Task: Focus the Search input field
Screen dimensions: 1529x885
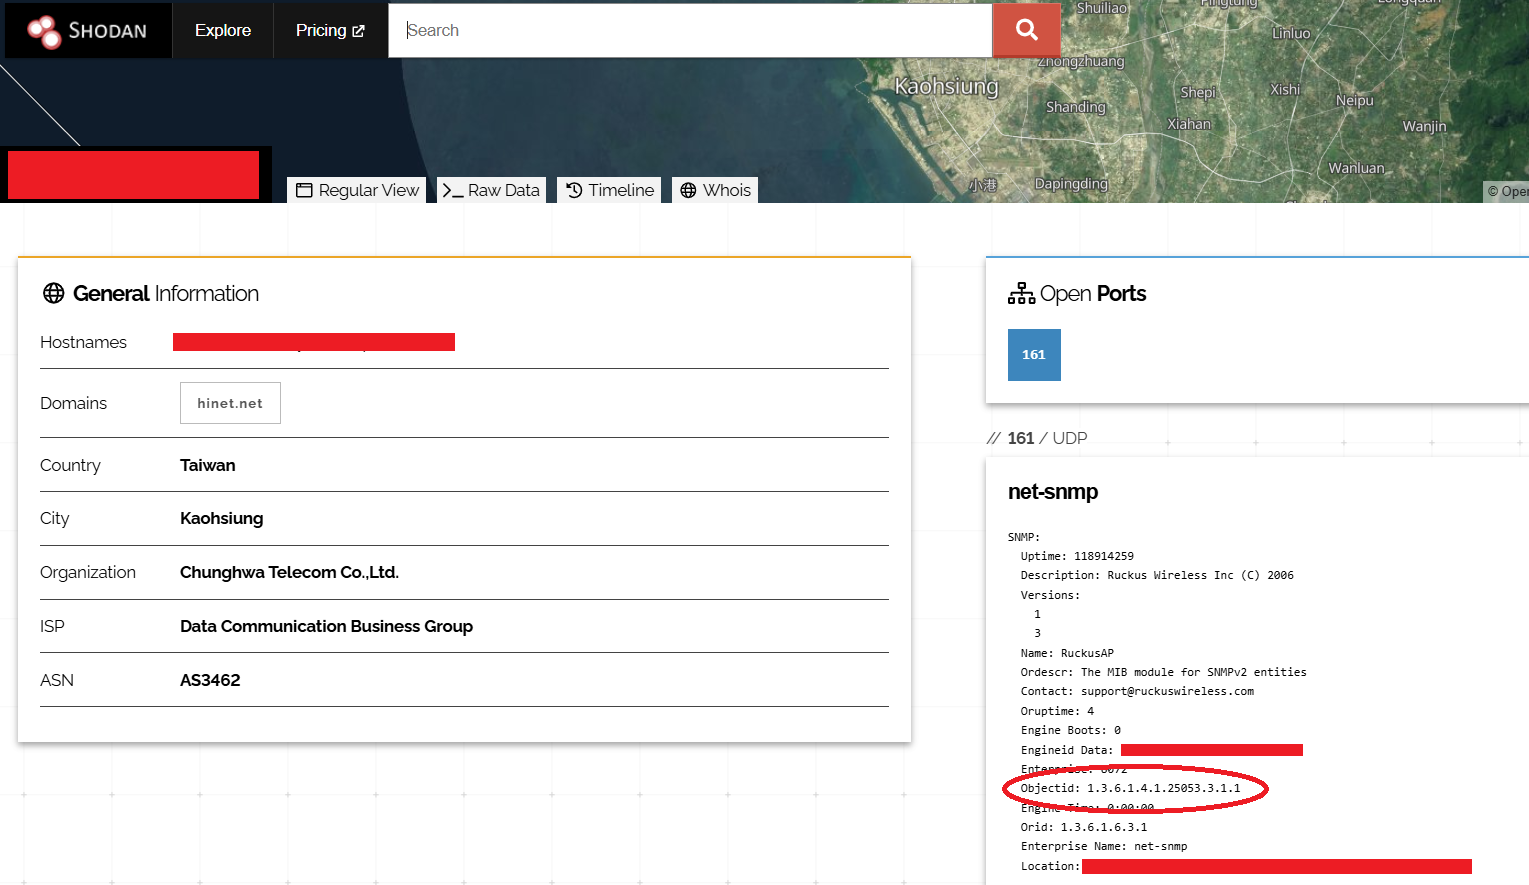Action: tap(690, 30)
